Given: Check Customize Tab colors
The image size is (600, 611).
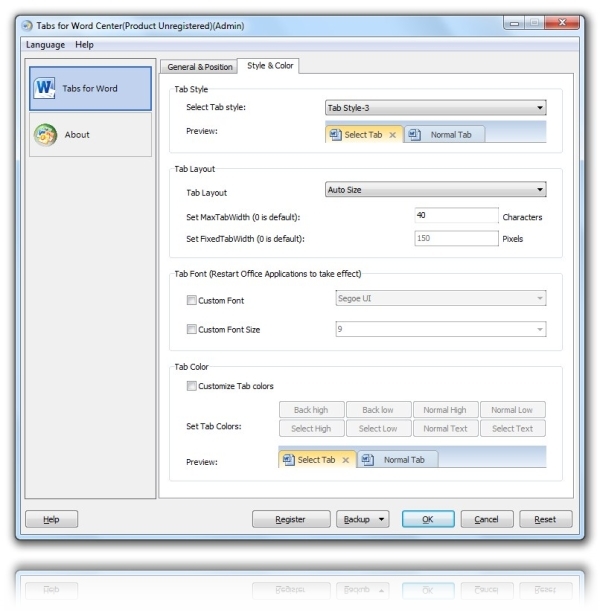Looking at the screenshot, I should tap(191, 386).
